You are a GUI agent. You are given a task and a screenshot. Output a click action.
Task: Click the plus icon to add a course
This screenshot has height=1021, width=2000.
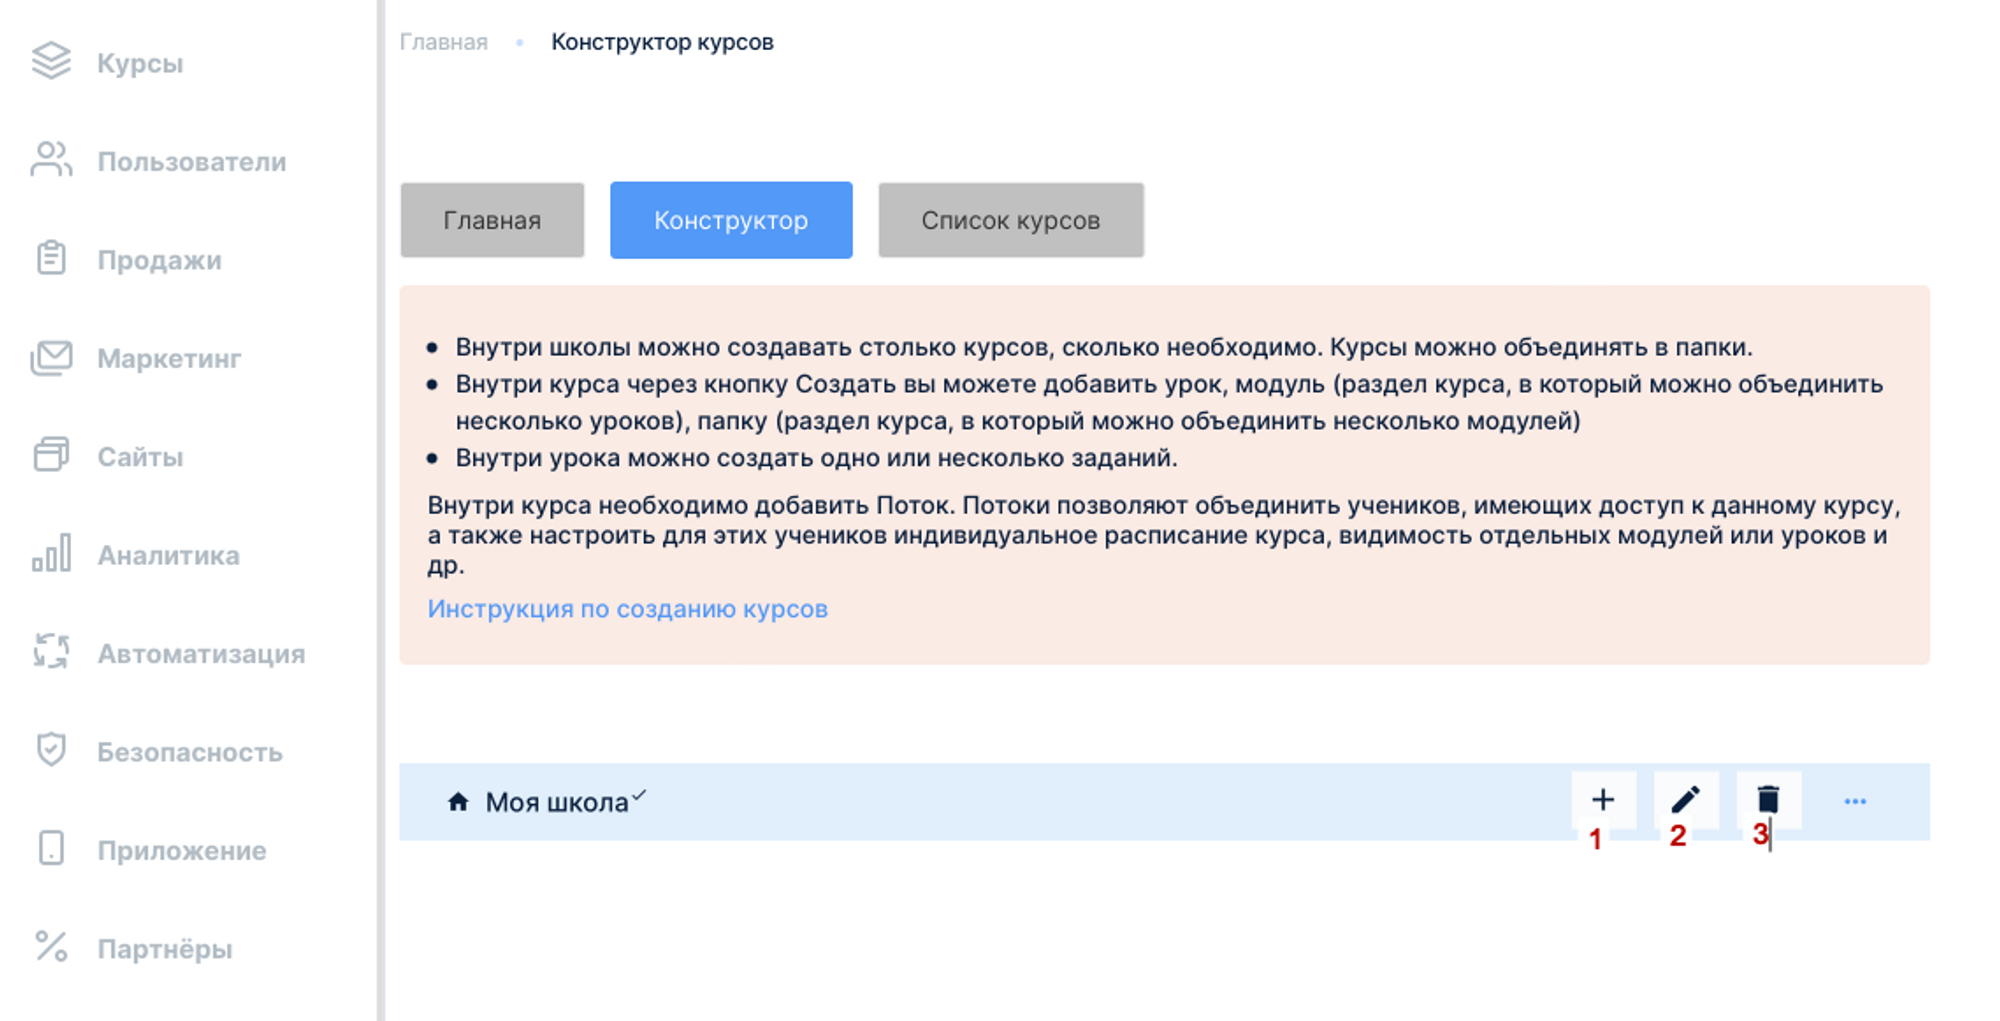point(1603,800)
